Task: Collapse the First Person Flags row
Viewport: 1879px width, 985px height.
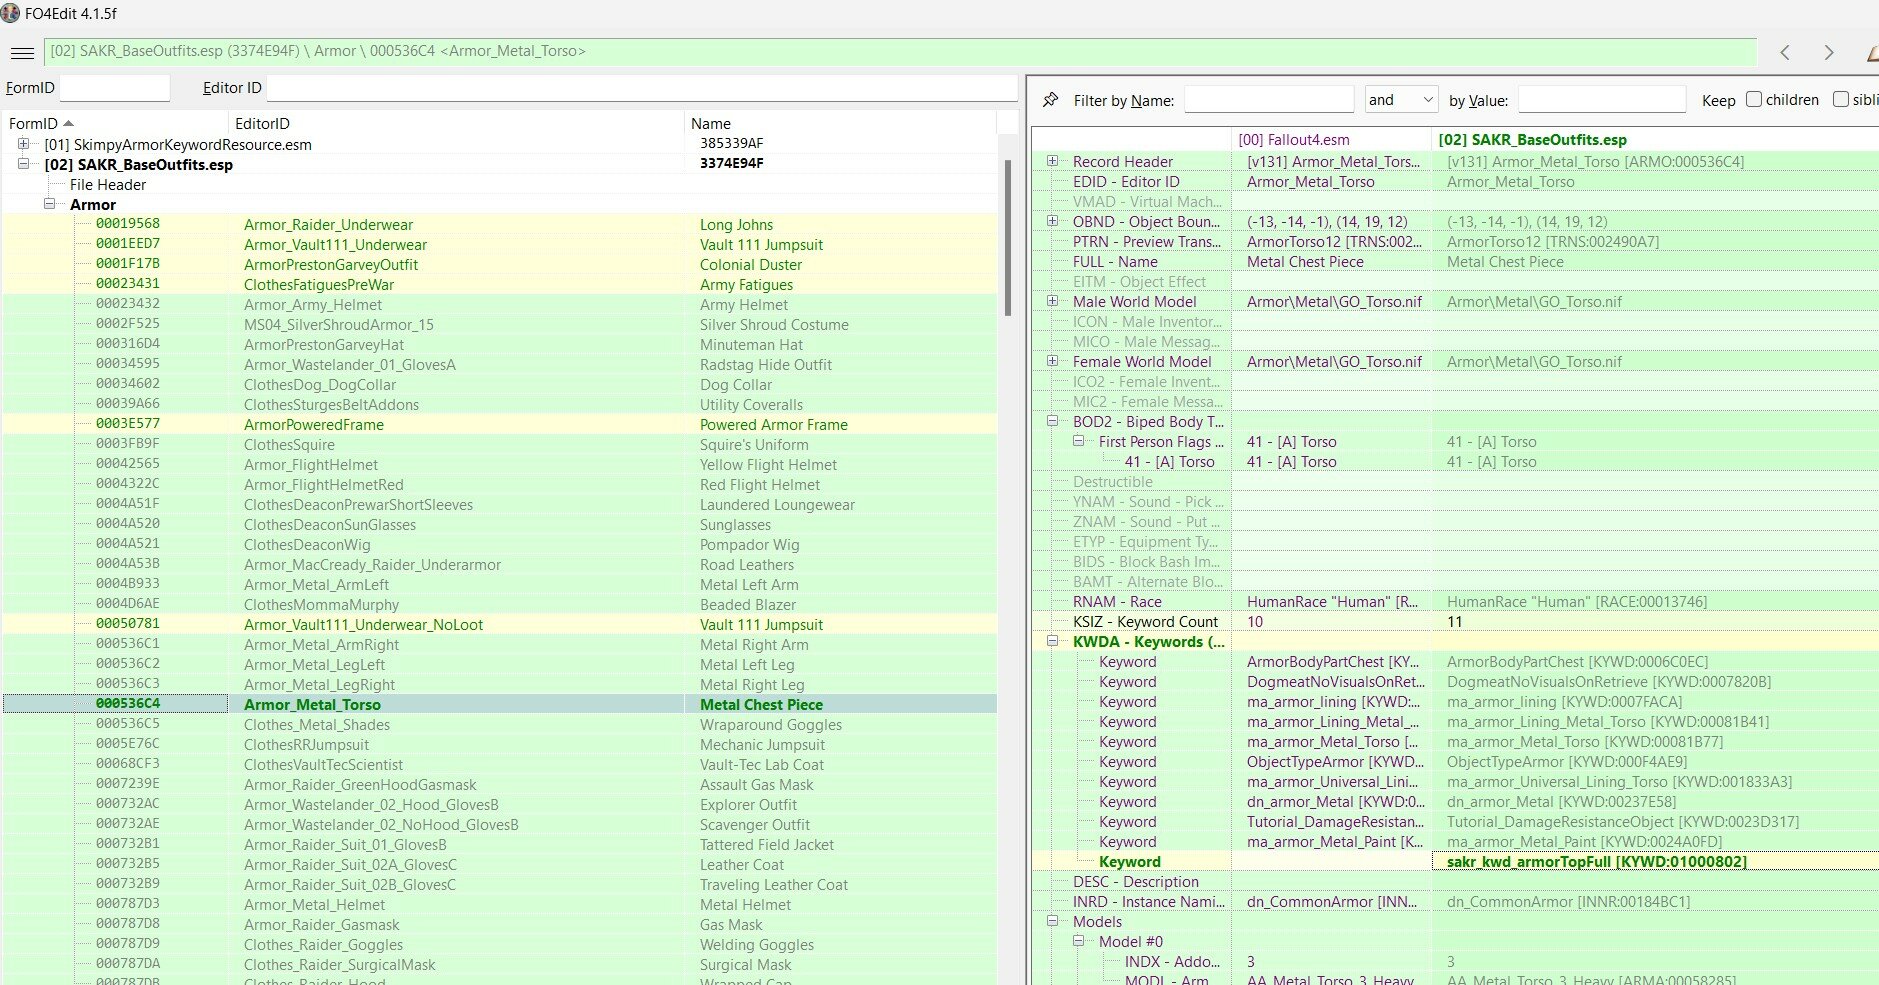Action: [x=1078, y=441]
